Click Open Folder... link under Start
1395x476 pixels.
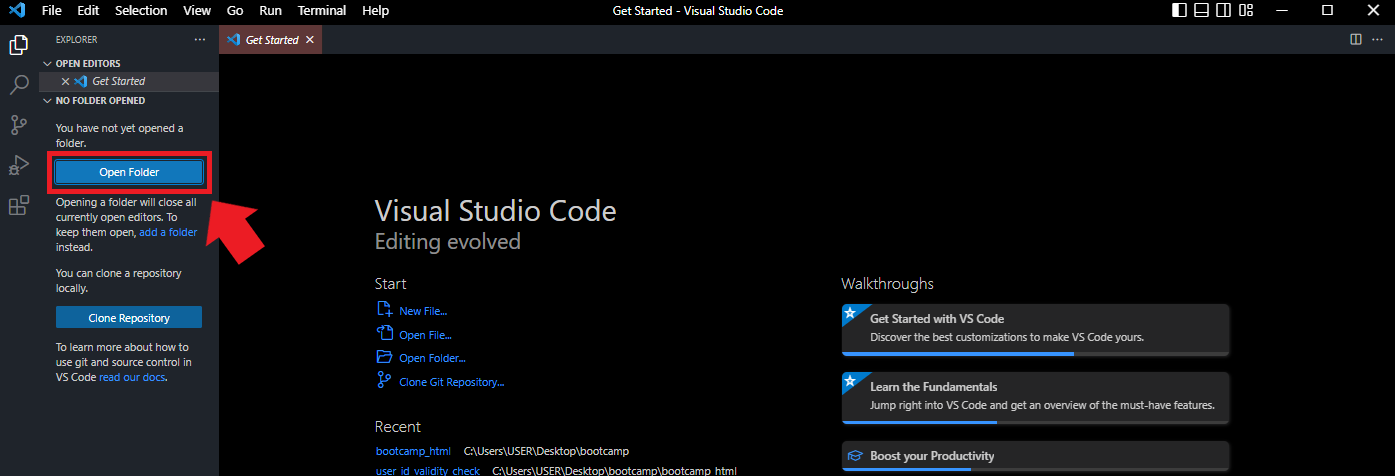click(x=432, y=358)
